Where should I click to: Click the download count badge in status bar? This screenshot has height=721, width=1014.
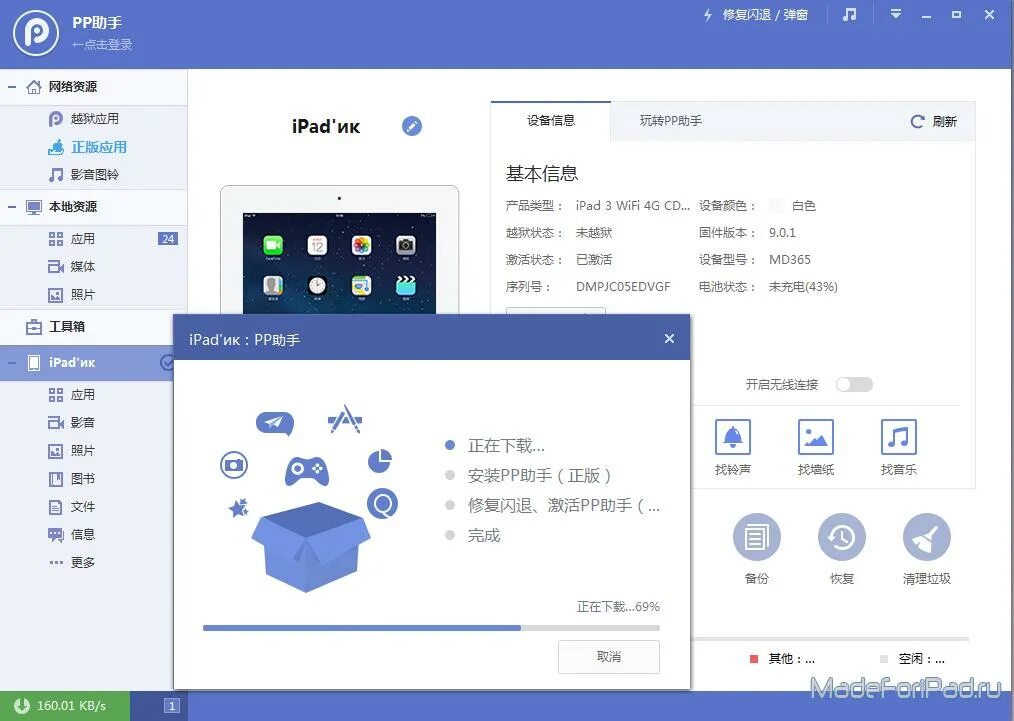(x=171, y=706)
